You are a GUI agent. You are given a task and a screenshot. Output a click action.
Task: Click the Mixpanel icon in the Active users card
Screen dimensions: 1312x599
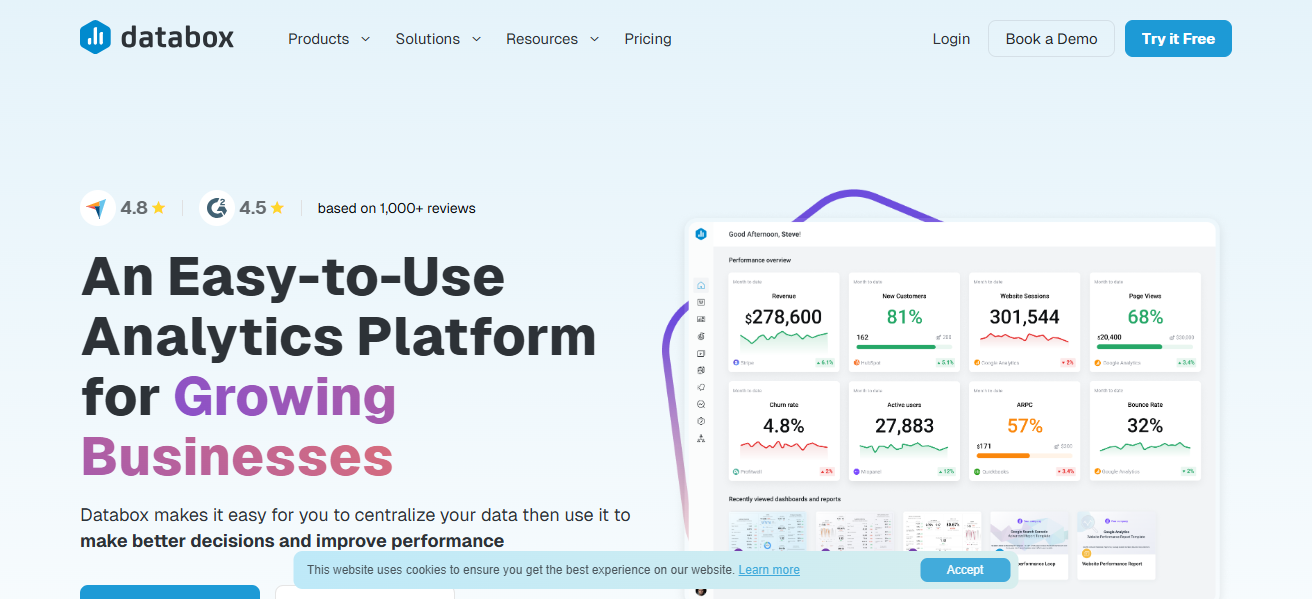856,472
